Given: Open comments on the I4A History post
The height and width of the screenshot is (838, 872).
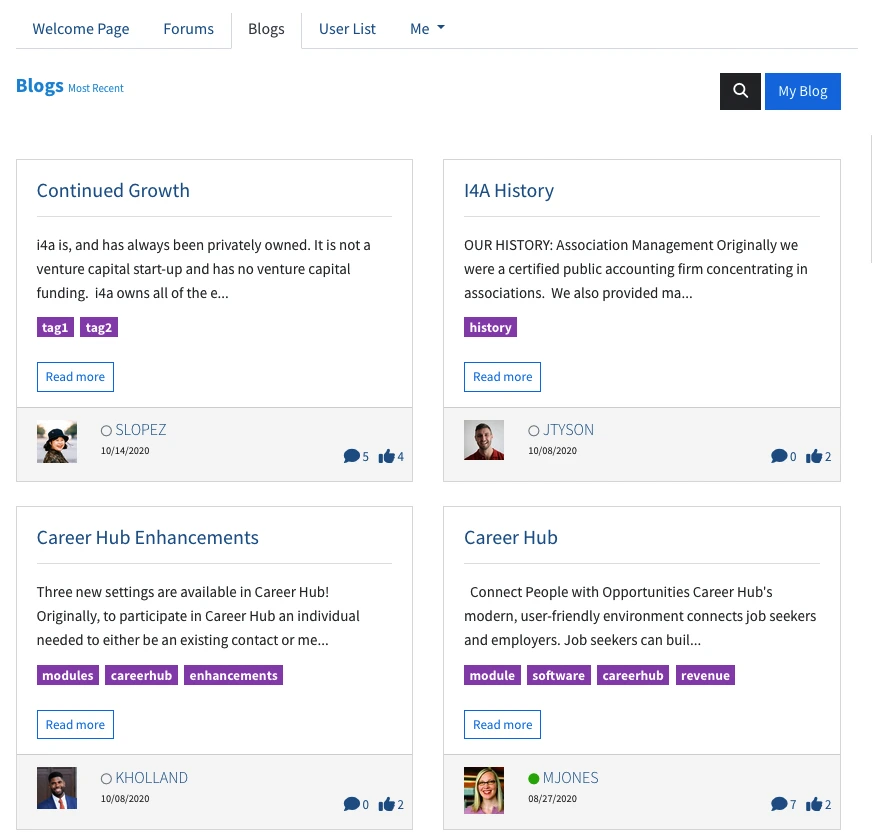Looking at the screenshot, I should (781, 456).
